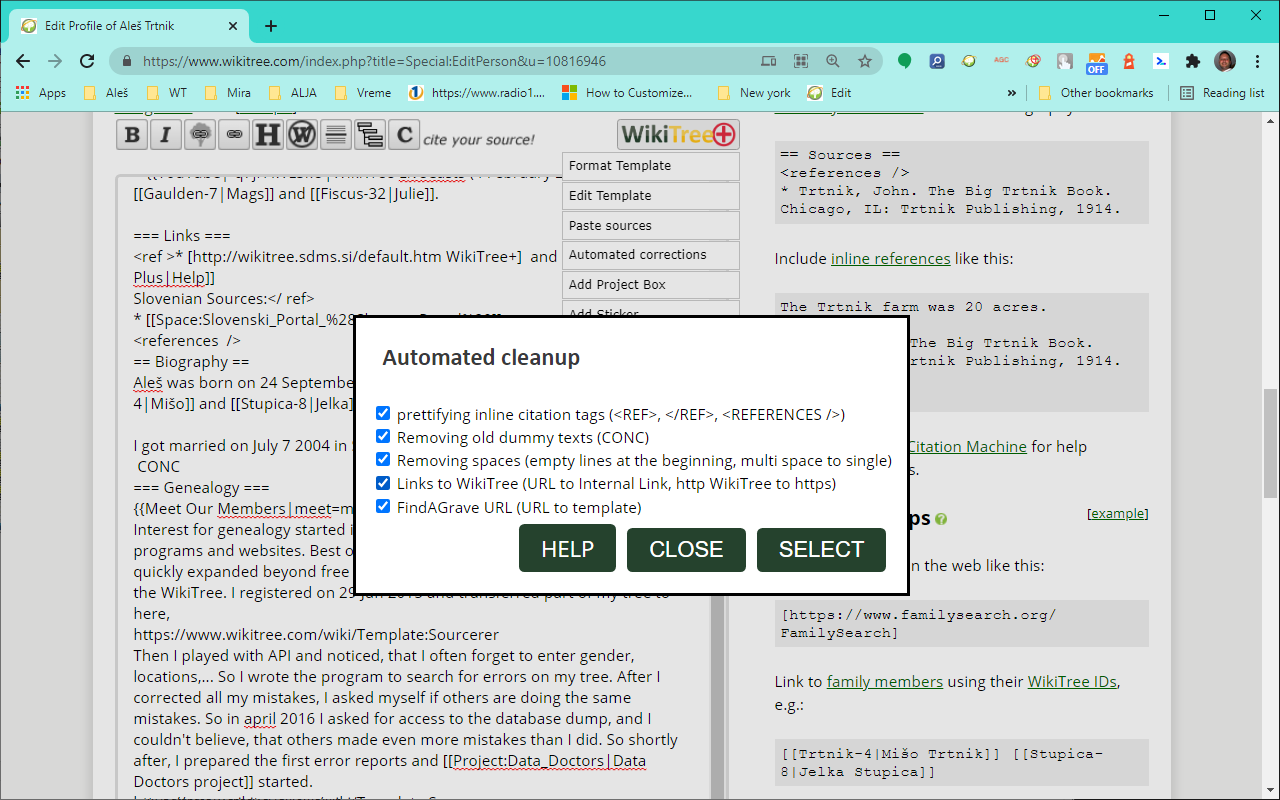Bookmark this page with the star
Viewport: 1280px width, 800px height.
pyautogui.click(x=865, y=61)
